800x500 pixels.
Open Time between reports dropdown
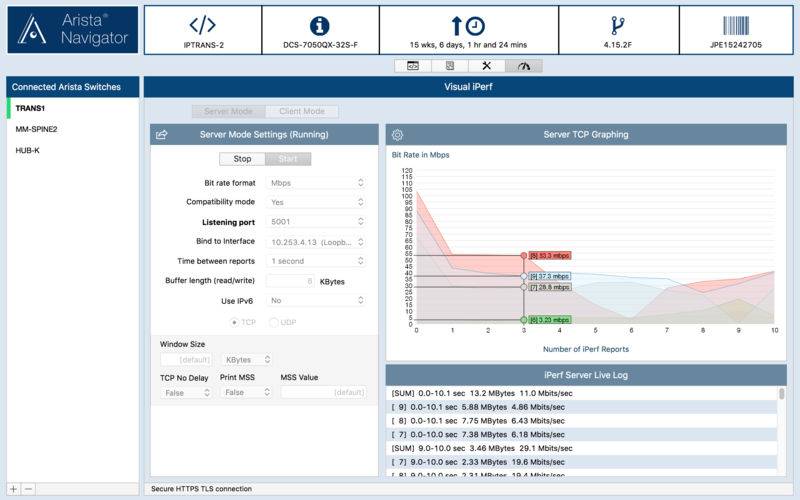coord(316,261)
